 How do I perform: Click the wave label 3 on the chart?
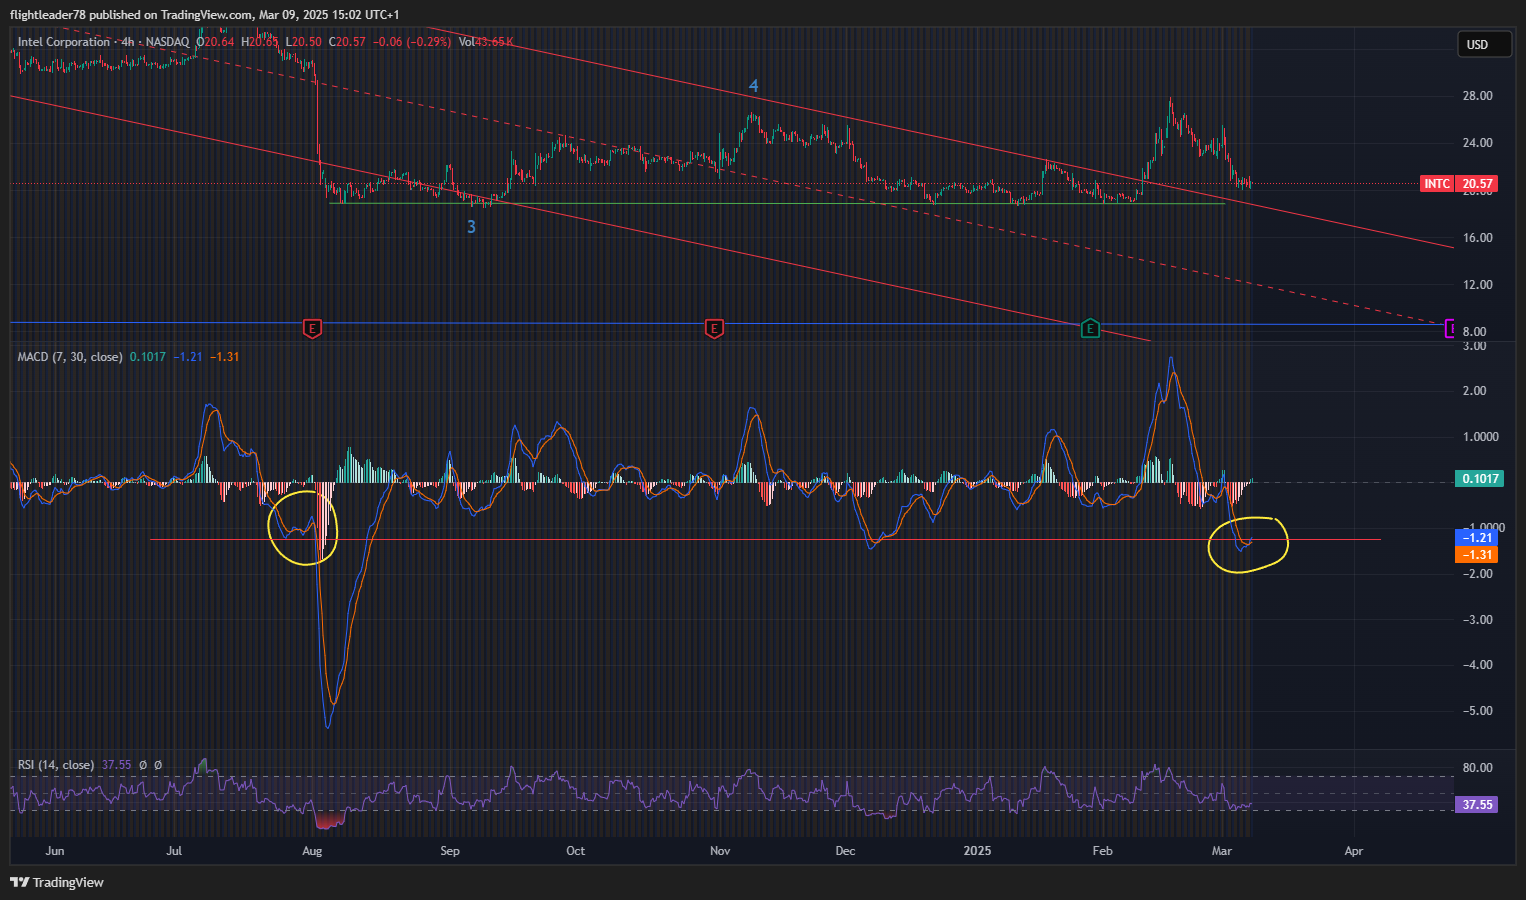coord(472,227)
